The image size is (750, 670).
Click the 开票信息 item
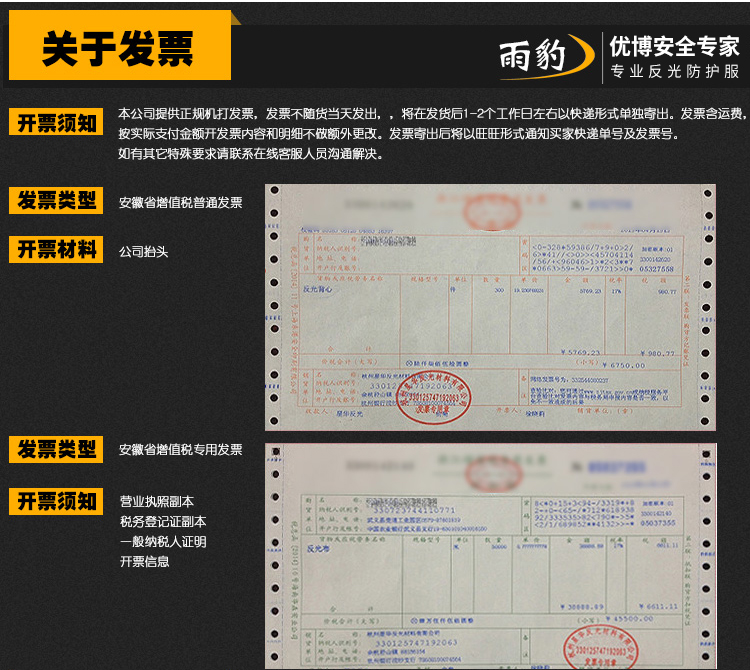(143, 562)
